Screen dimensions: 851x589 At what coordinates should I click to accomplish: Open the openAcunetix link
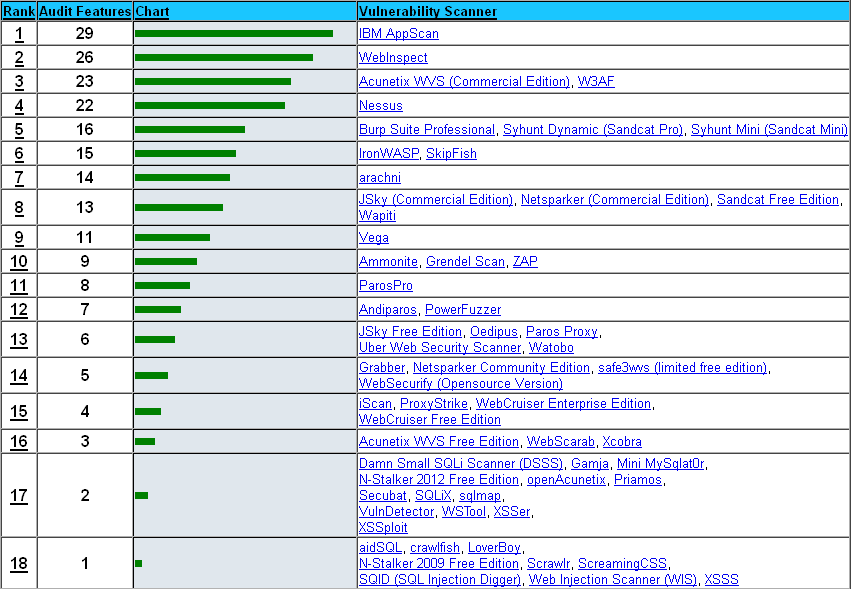point(566,480)
